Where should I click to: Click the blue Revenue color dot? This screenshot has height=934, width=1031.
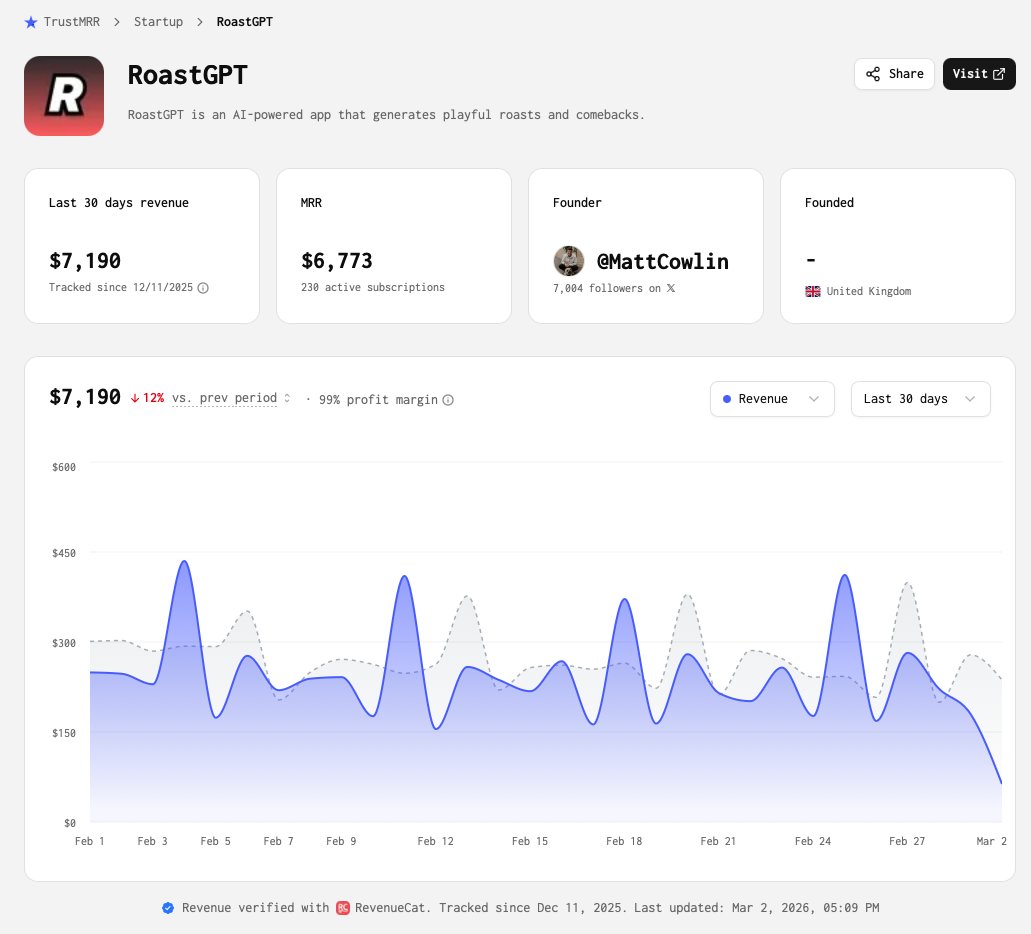click(727, 399)
